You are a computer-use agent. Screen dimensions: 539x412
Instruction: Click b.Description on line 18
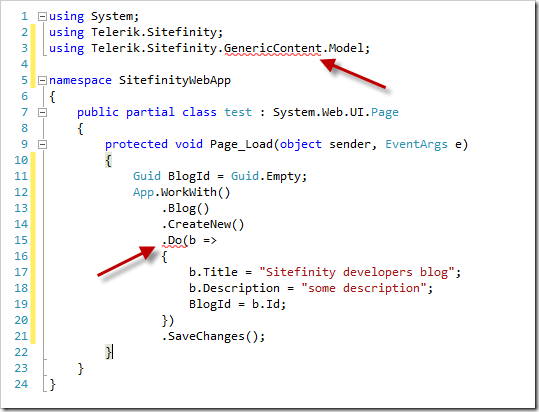tap(234, 288)
